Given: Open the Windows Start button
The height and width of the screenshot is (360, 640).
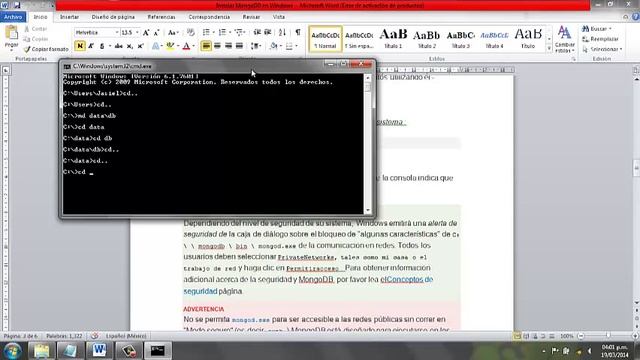Looking at the screenshot, I should (12, 351).
